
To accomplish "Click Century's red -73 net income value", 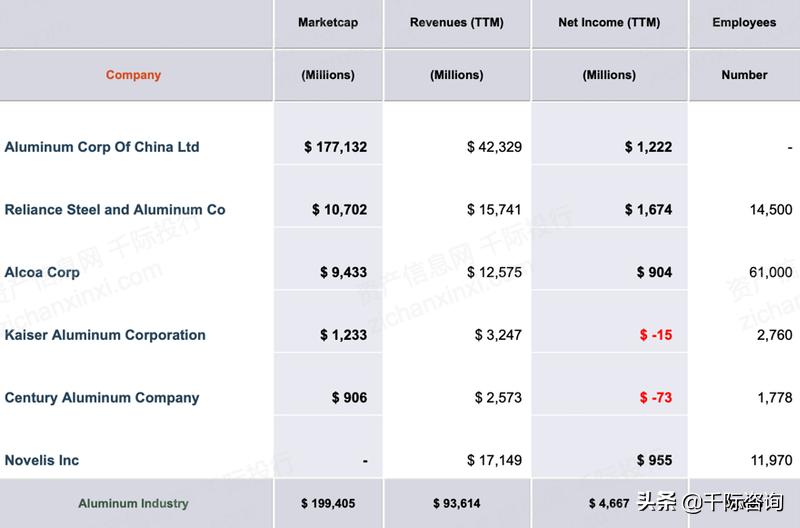I will (x=656, y=398).
